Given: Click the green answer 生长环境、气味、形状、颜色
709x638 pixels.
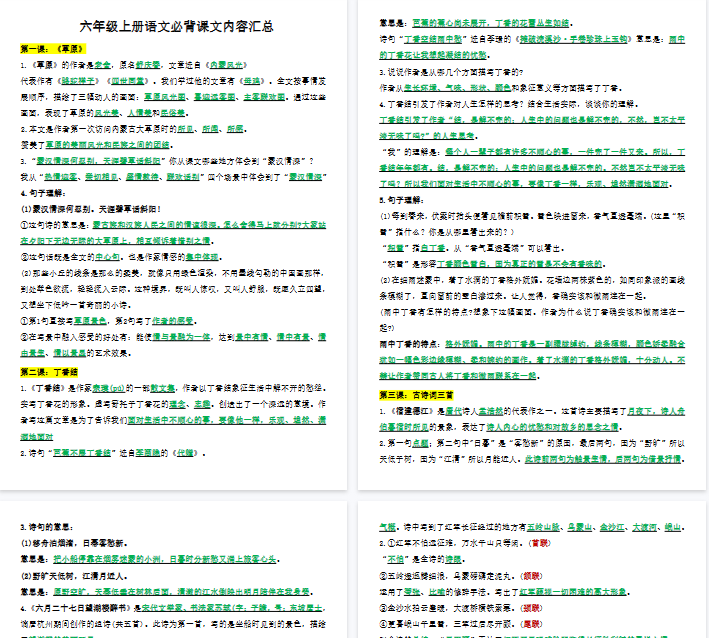Looking at the screenshot, I should [458, 88].
